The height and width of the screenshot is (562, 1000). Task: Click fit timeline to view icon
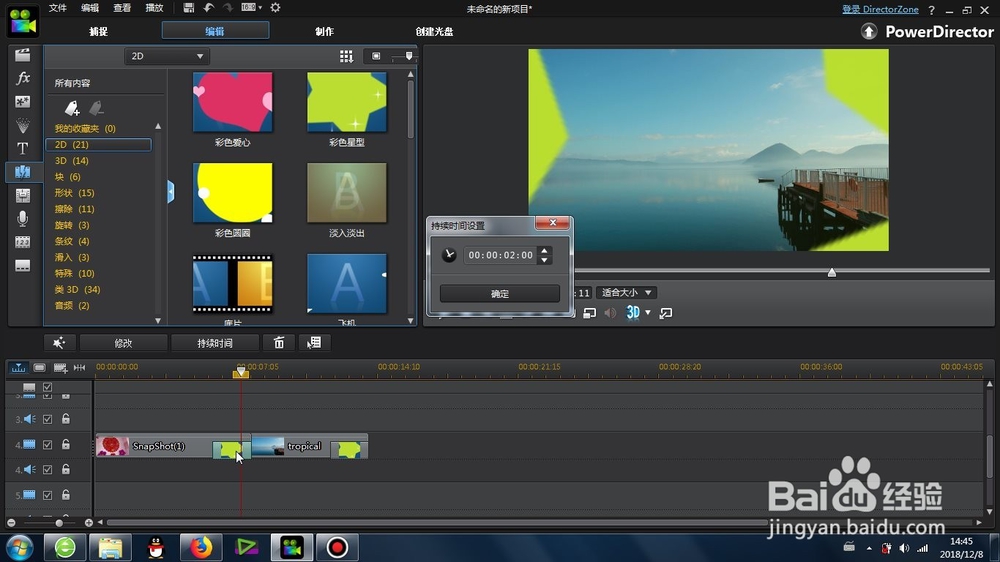pos(79,367)
